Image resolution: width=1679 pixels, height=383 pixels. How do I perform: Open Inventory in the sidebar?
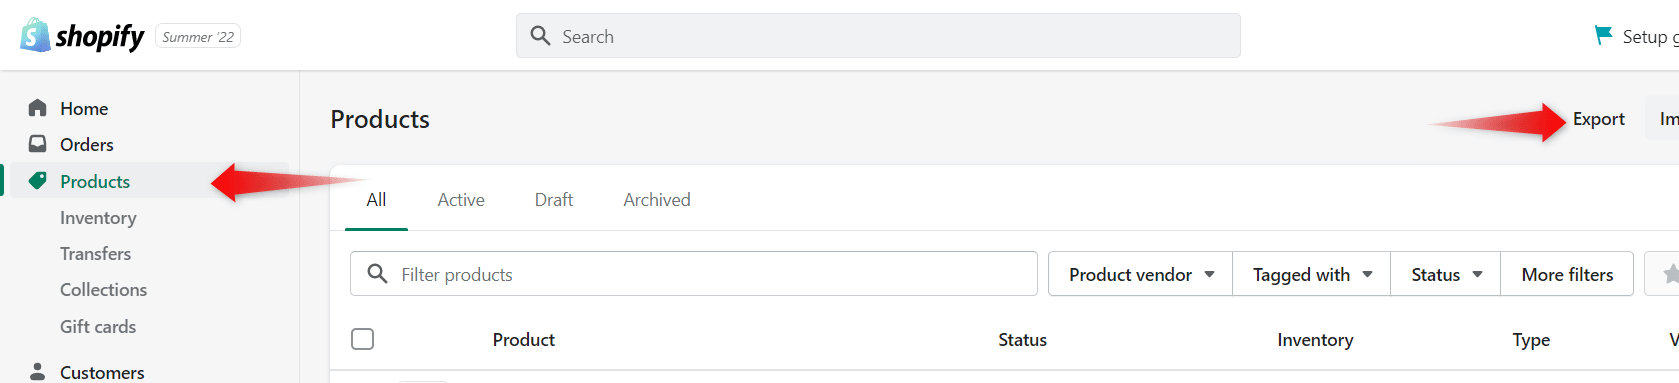pyautogui.click(x=98, y=217)
